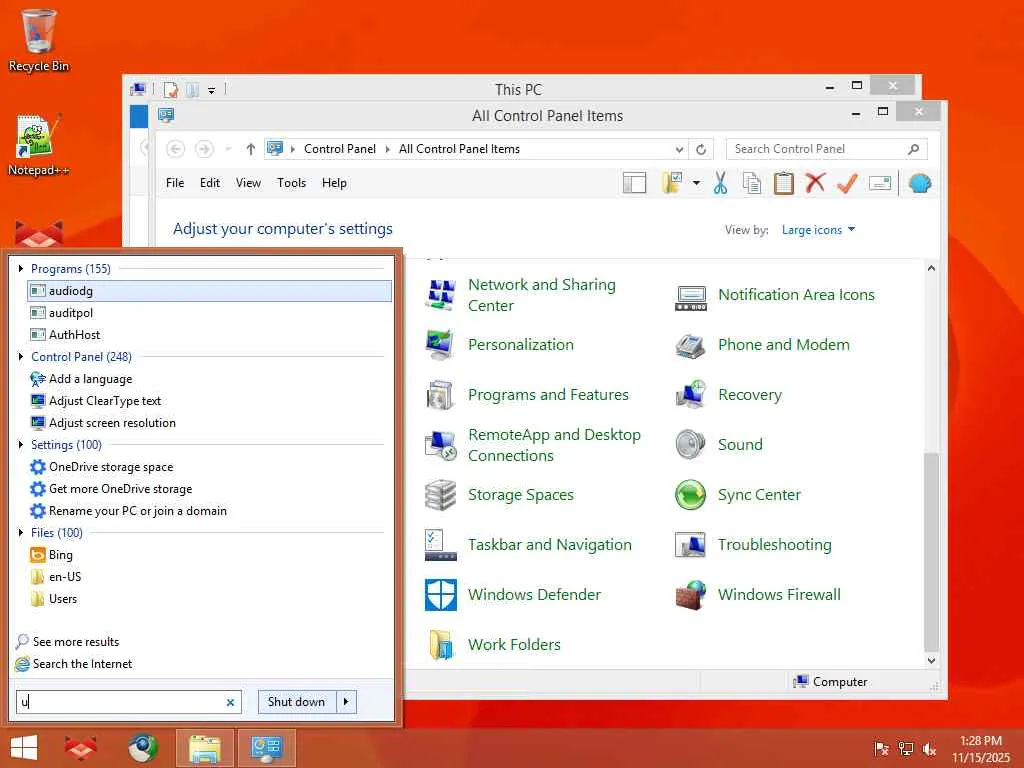Click the layout pane toolbar icon
Image resolution: width=1024 pixels, height=768 pixels.
tap(634, 183)
